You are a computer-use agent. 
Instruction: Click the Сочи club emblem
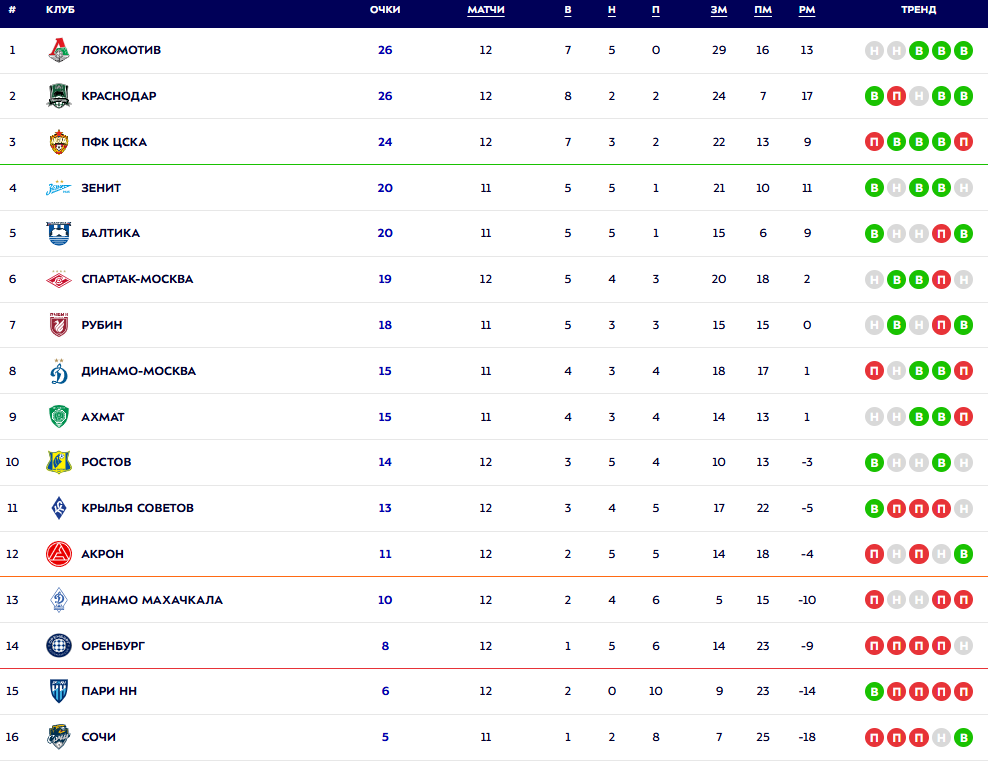[60, 737]
